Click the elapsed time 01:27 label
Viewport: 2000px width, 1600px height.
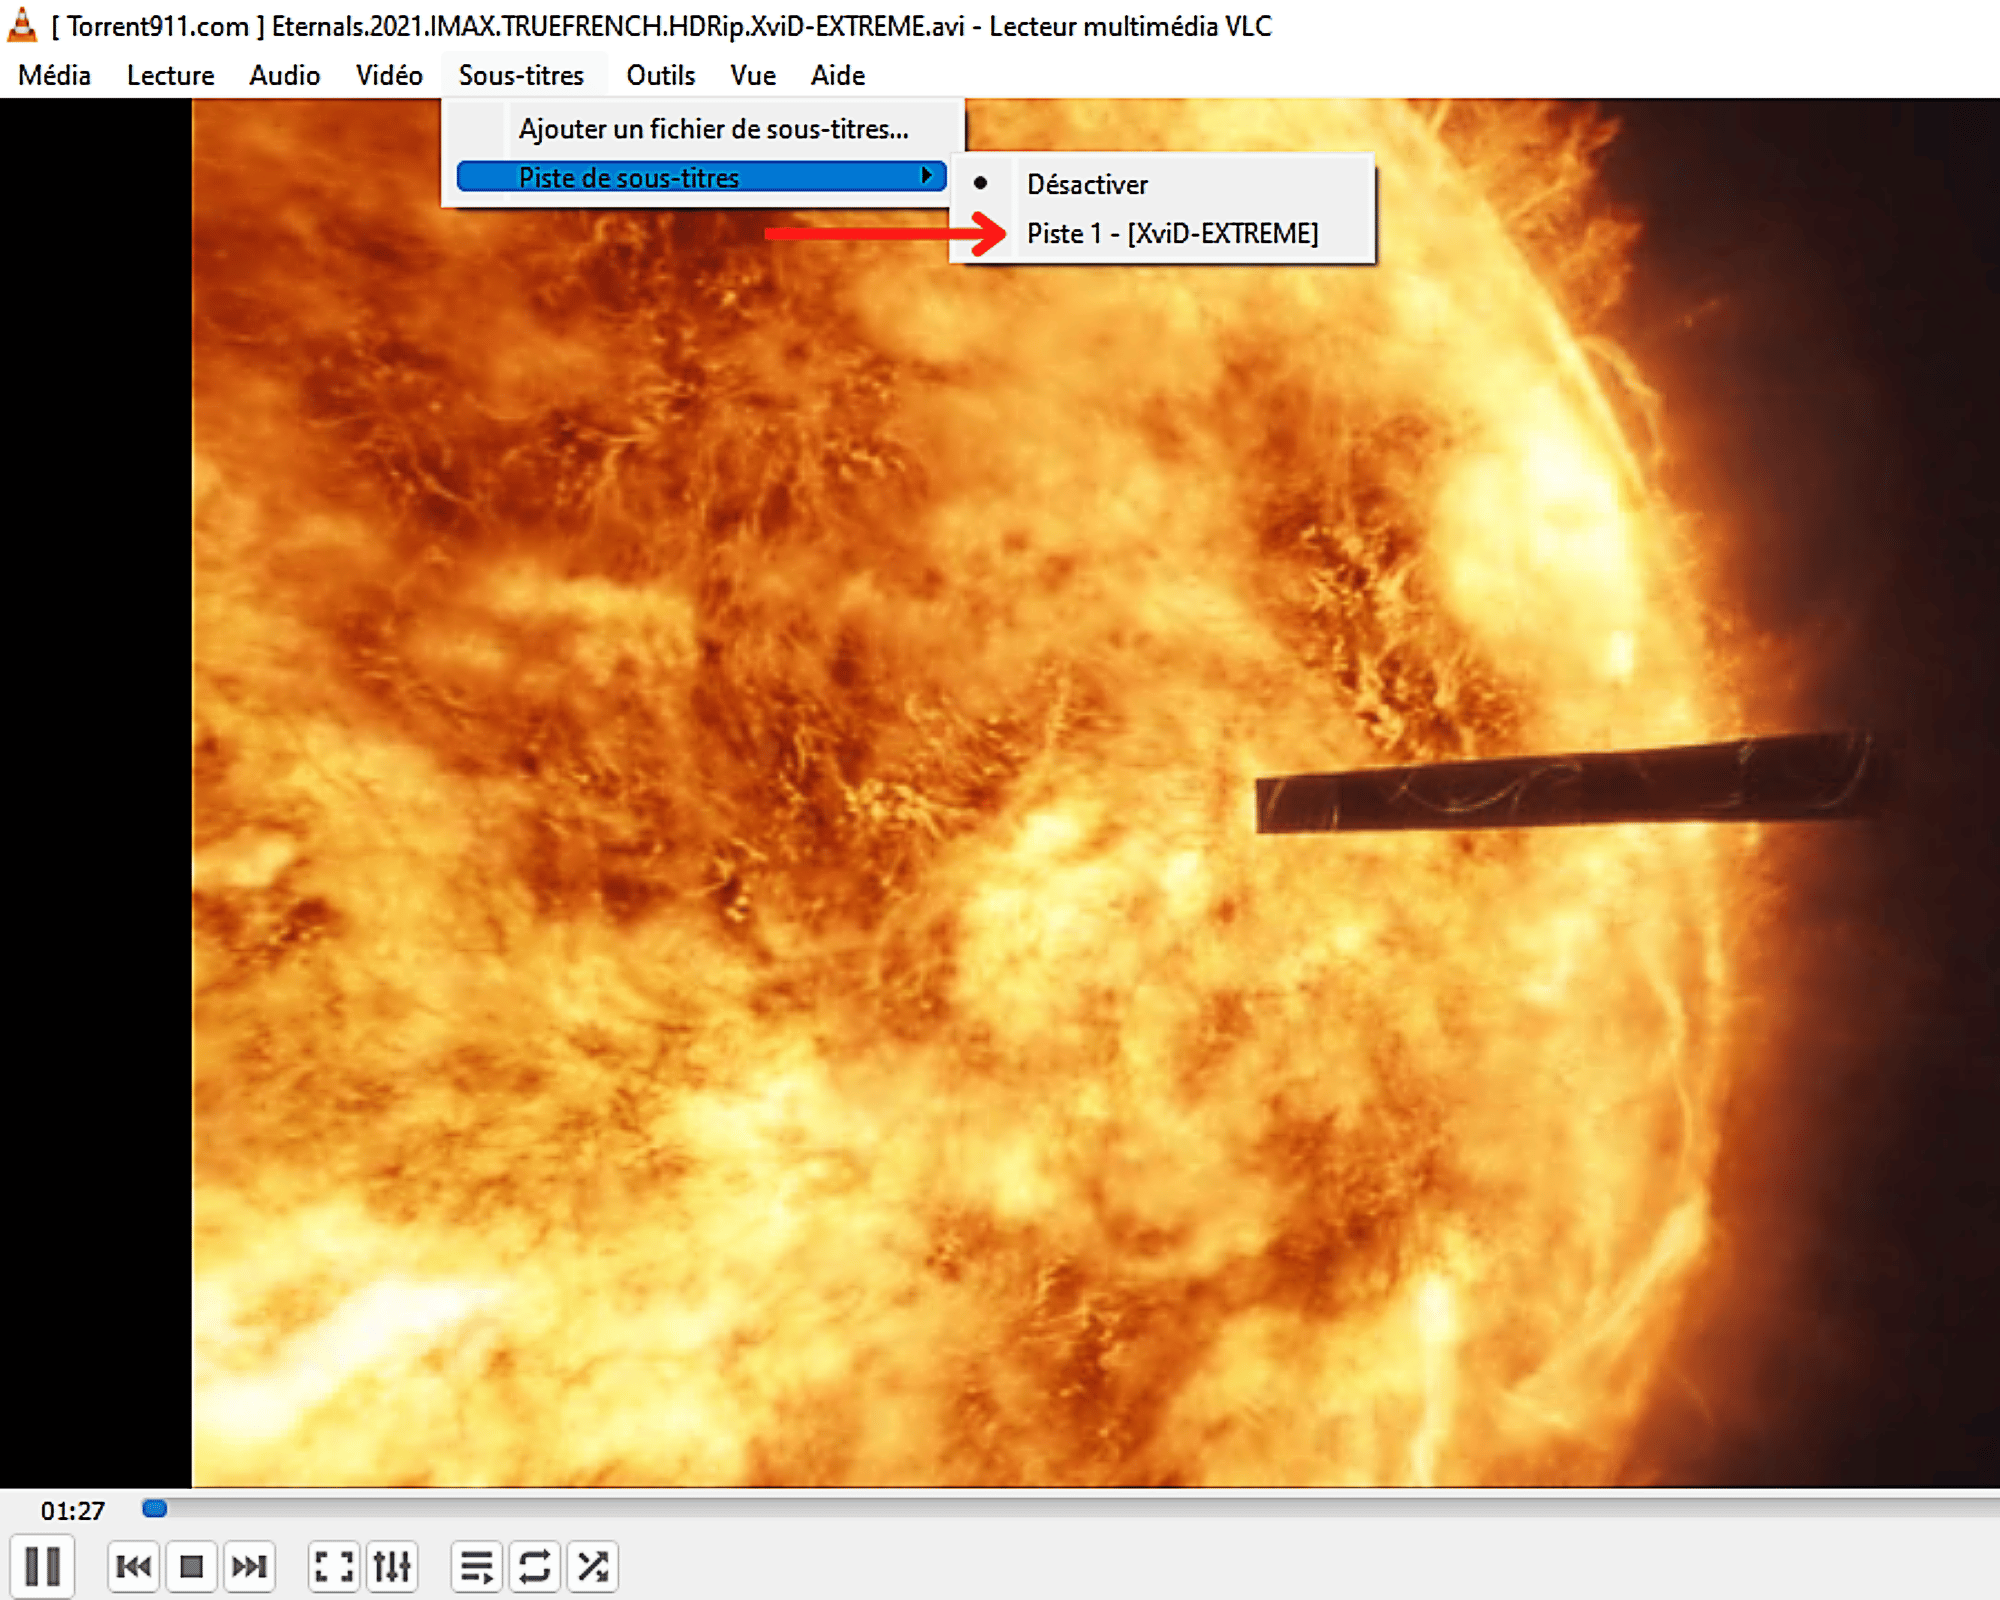(x=72, y=1510)
